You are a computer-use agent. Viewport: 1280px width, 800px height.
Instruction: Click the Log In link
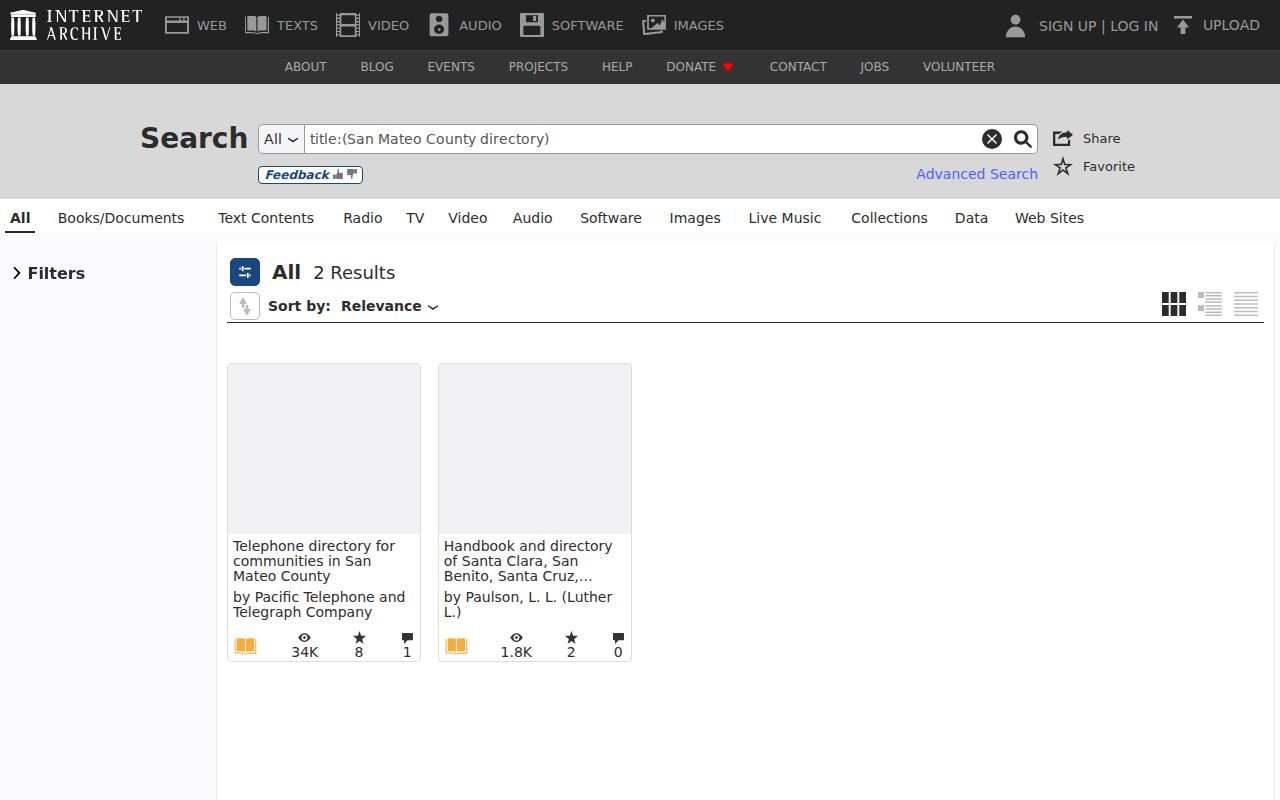point(1134,26)
